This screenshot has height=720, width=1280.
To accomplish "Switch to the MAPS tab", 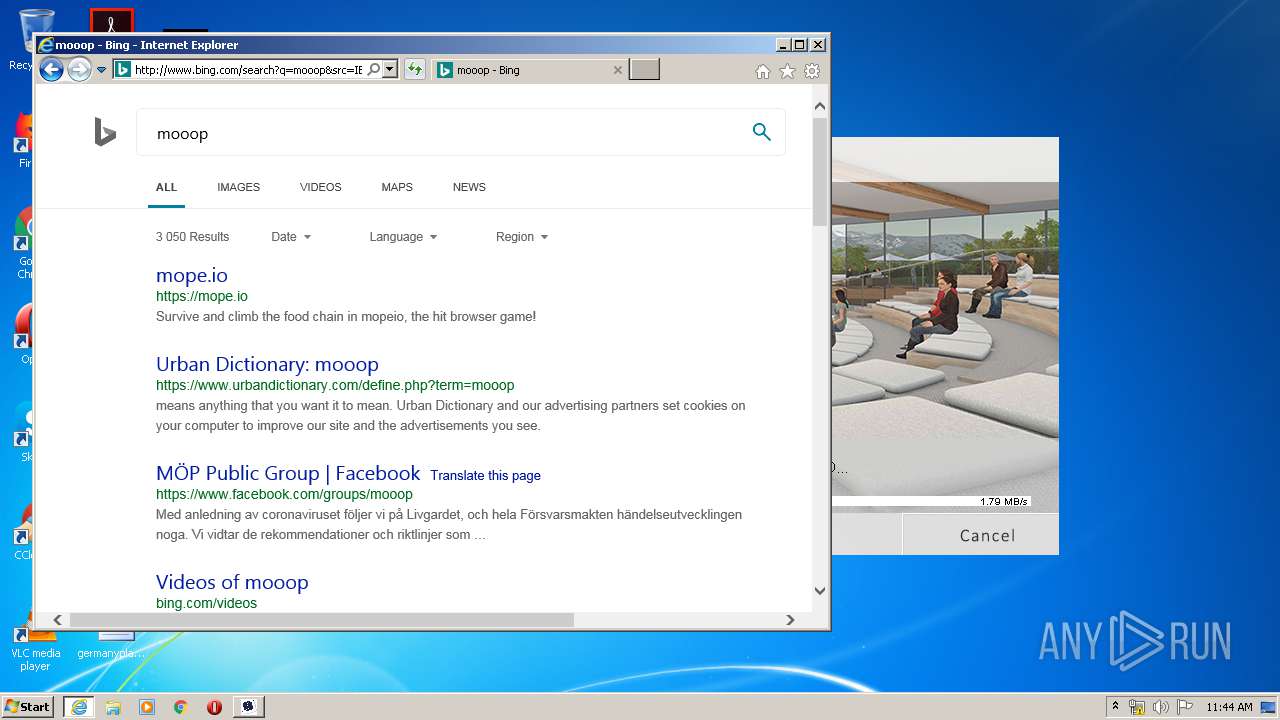I will click(397, 187).
